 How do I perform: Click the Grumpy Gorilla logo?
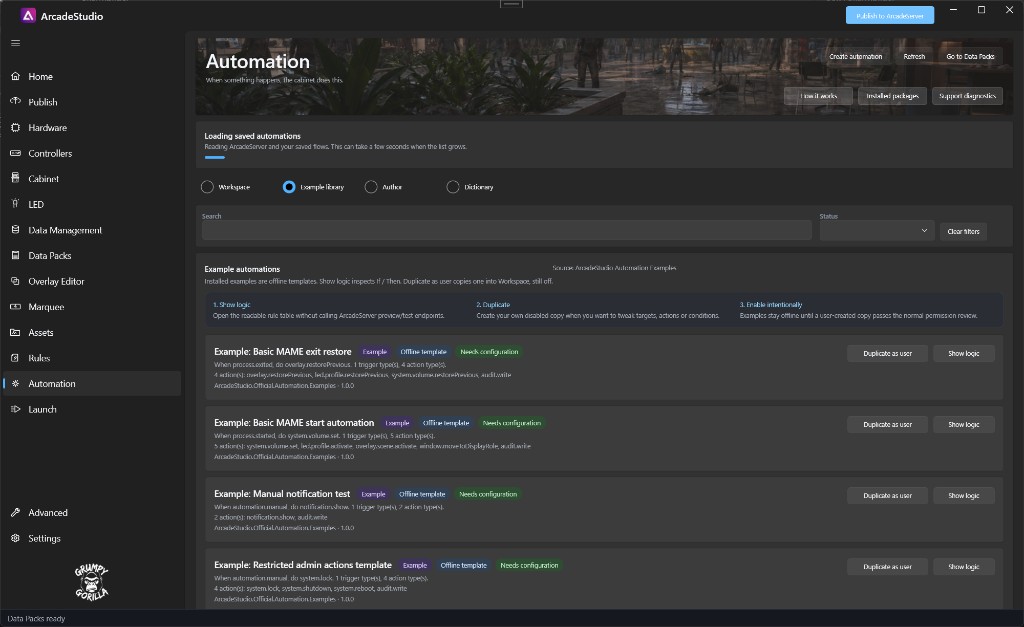pos(91,583)
